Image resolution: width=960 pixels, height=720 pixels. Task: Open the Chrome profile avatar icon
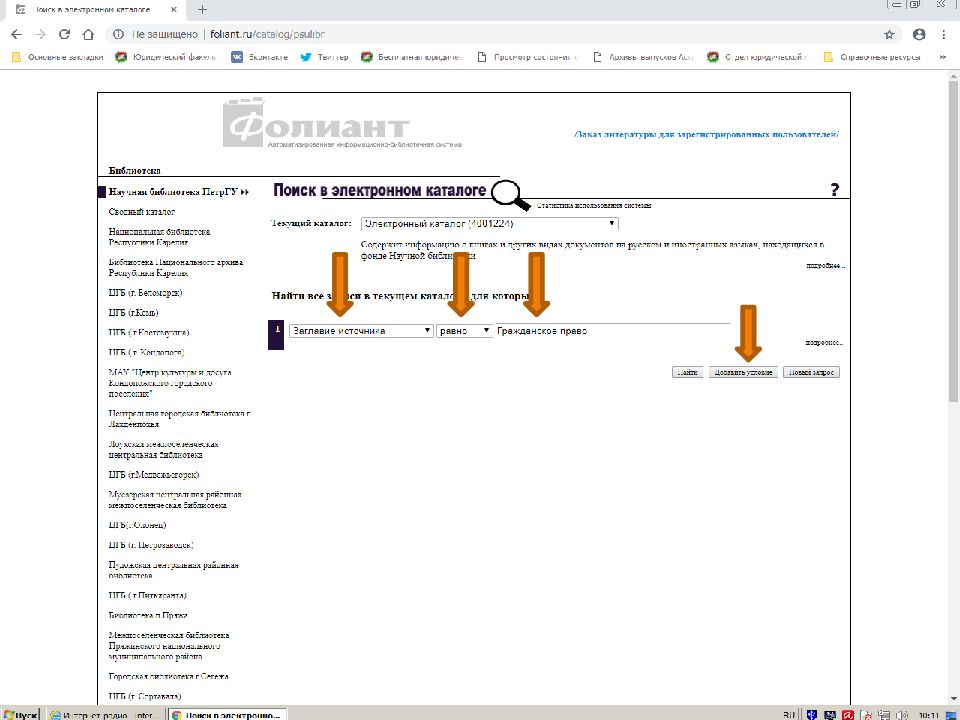click(x=918, y=33)
